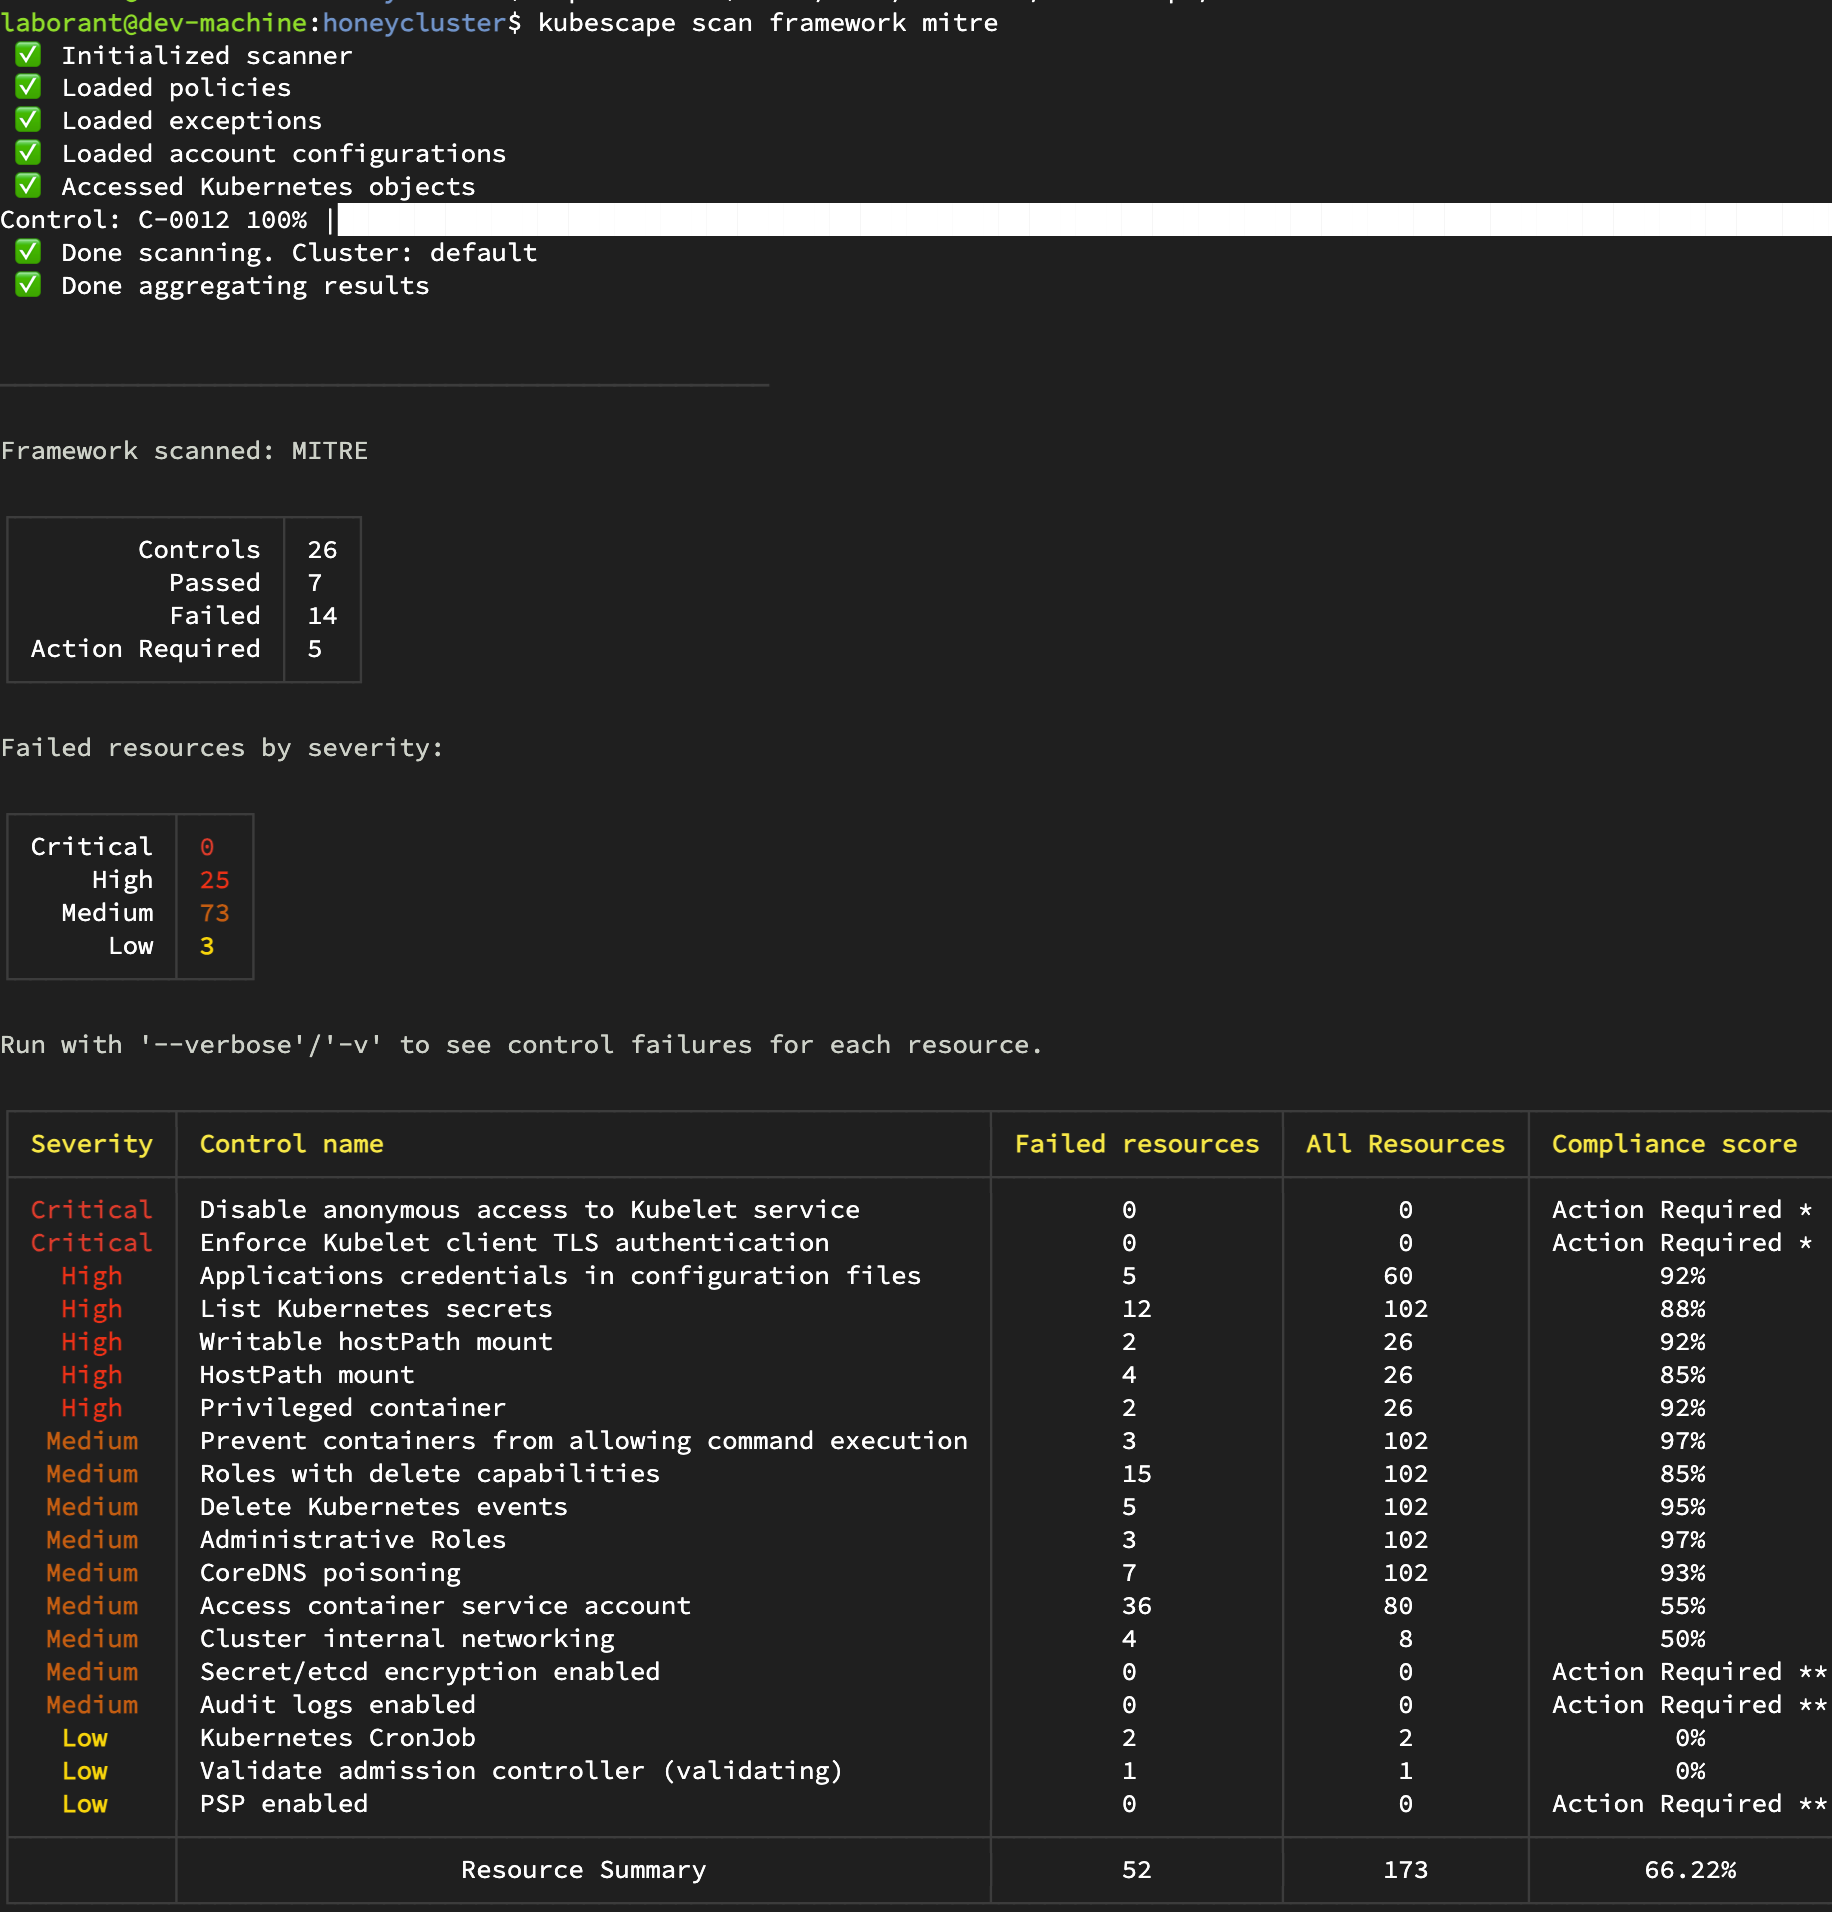Click the Low severity count '3'

[207, 946]
